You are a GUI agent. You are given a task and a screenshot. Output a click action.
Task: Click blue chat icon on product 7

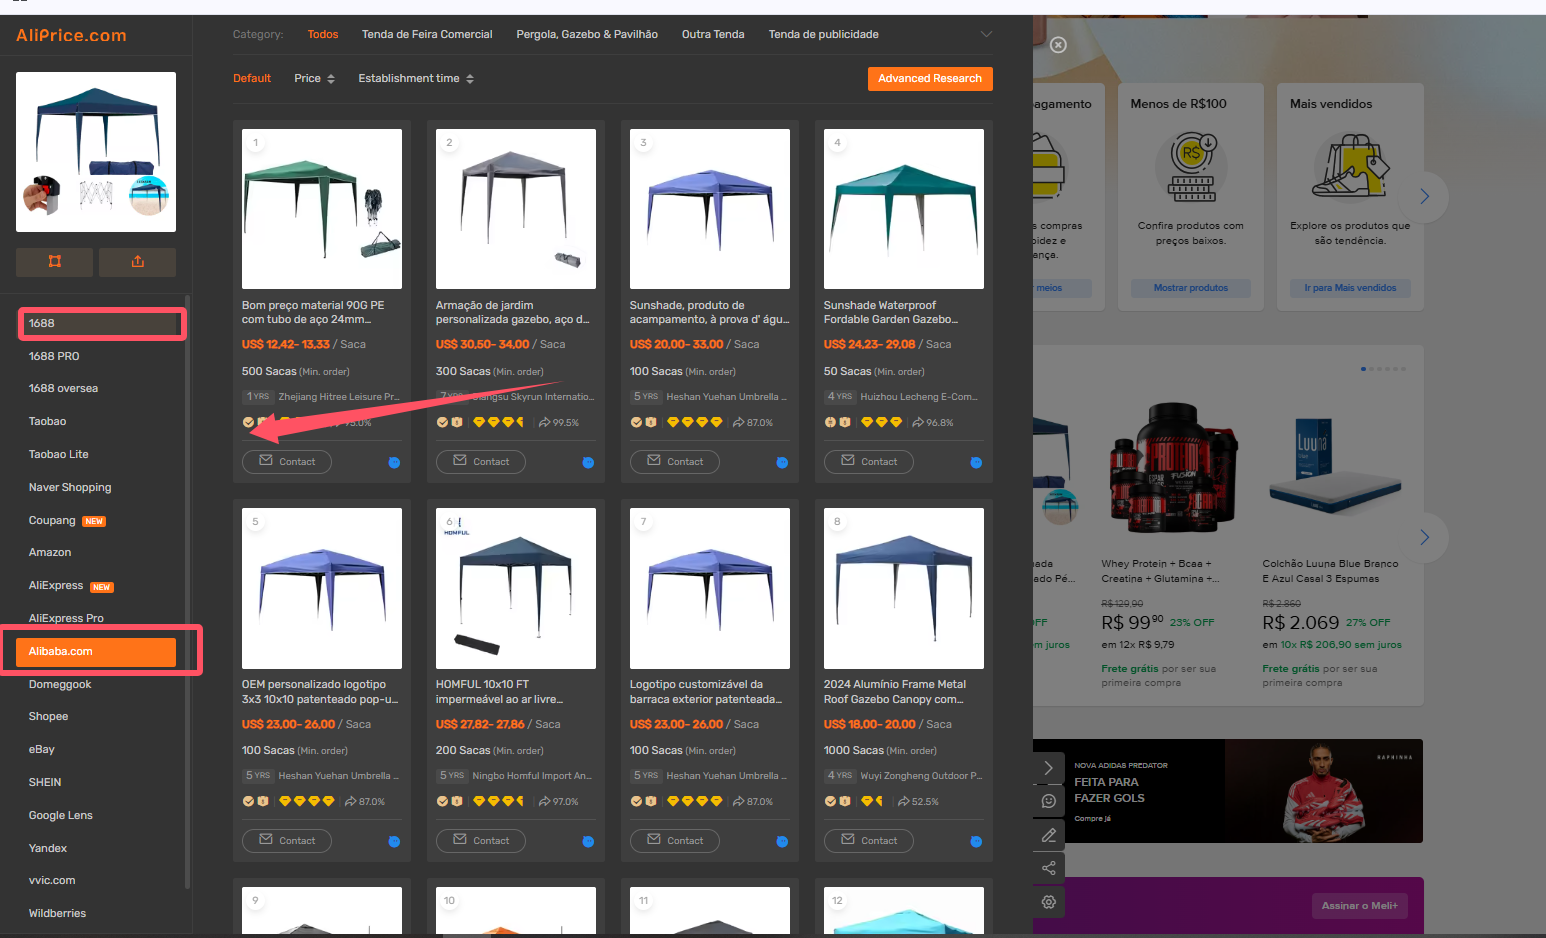pos(782,842)
